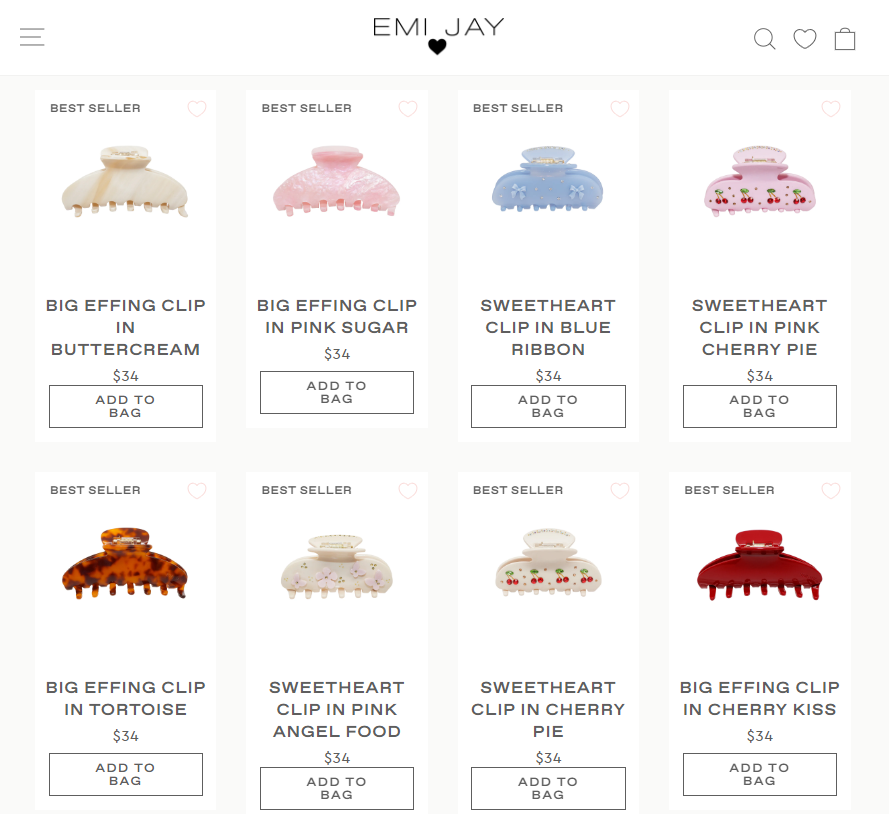This screenshot has width=889, height=814.
Task: Open the wishlist heart in header
Action: point(805,39)
